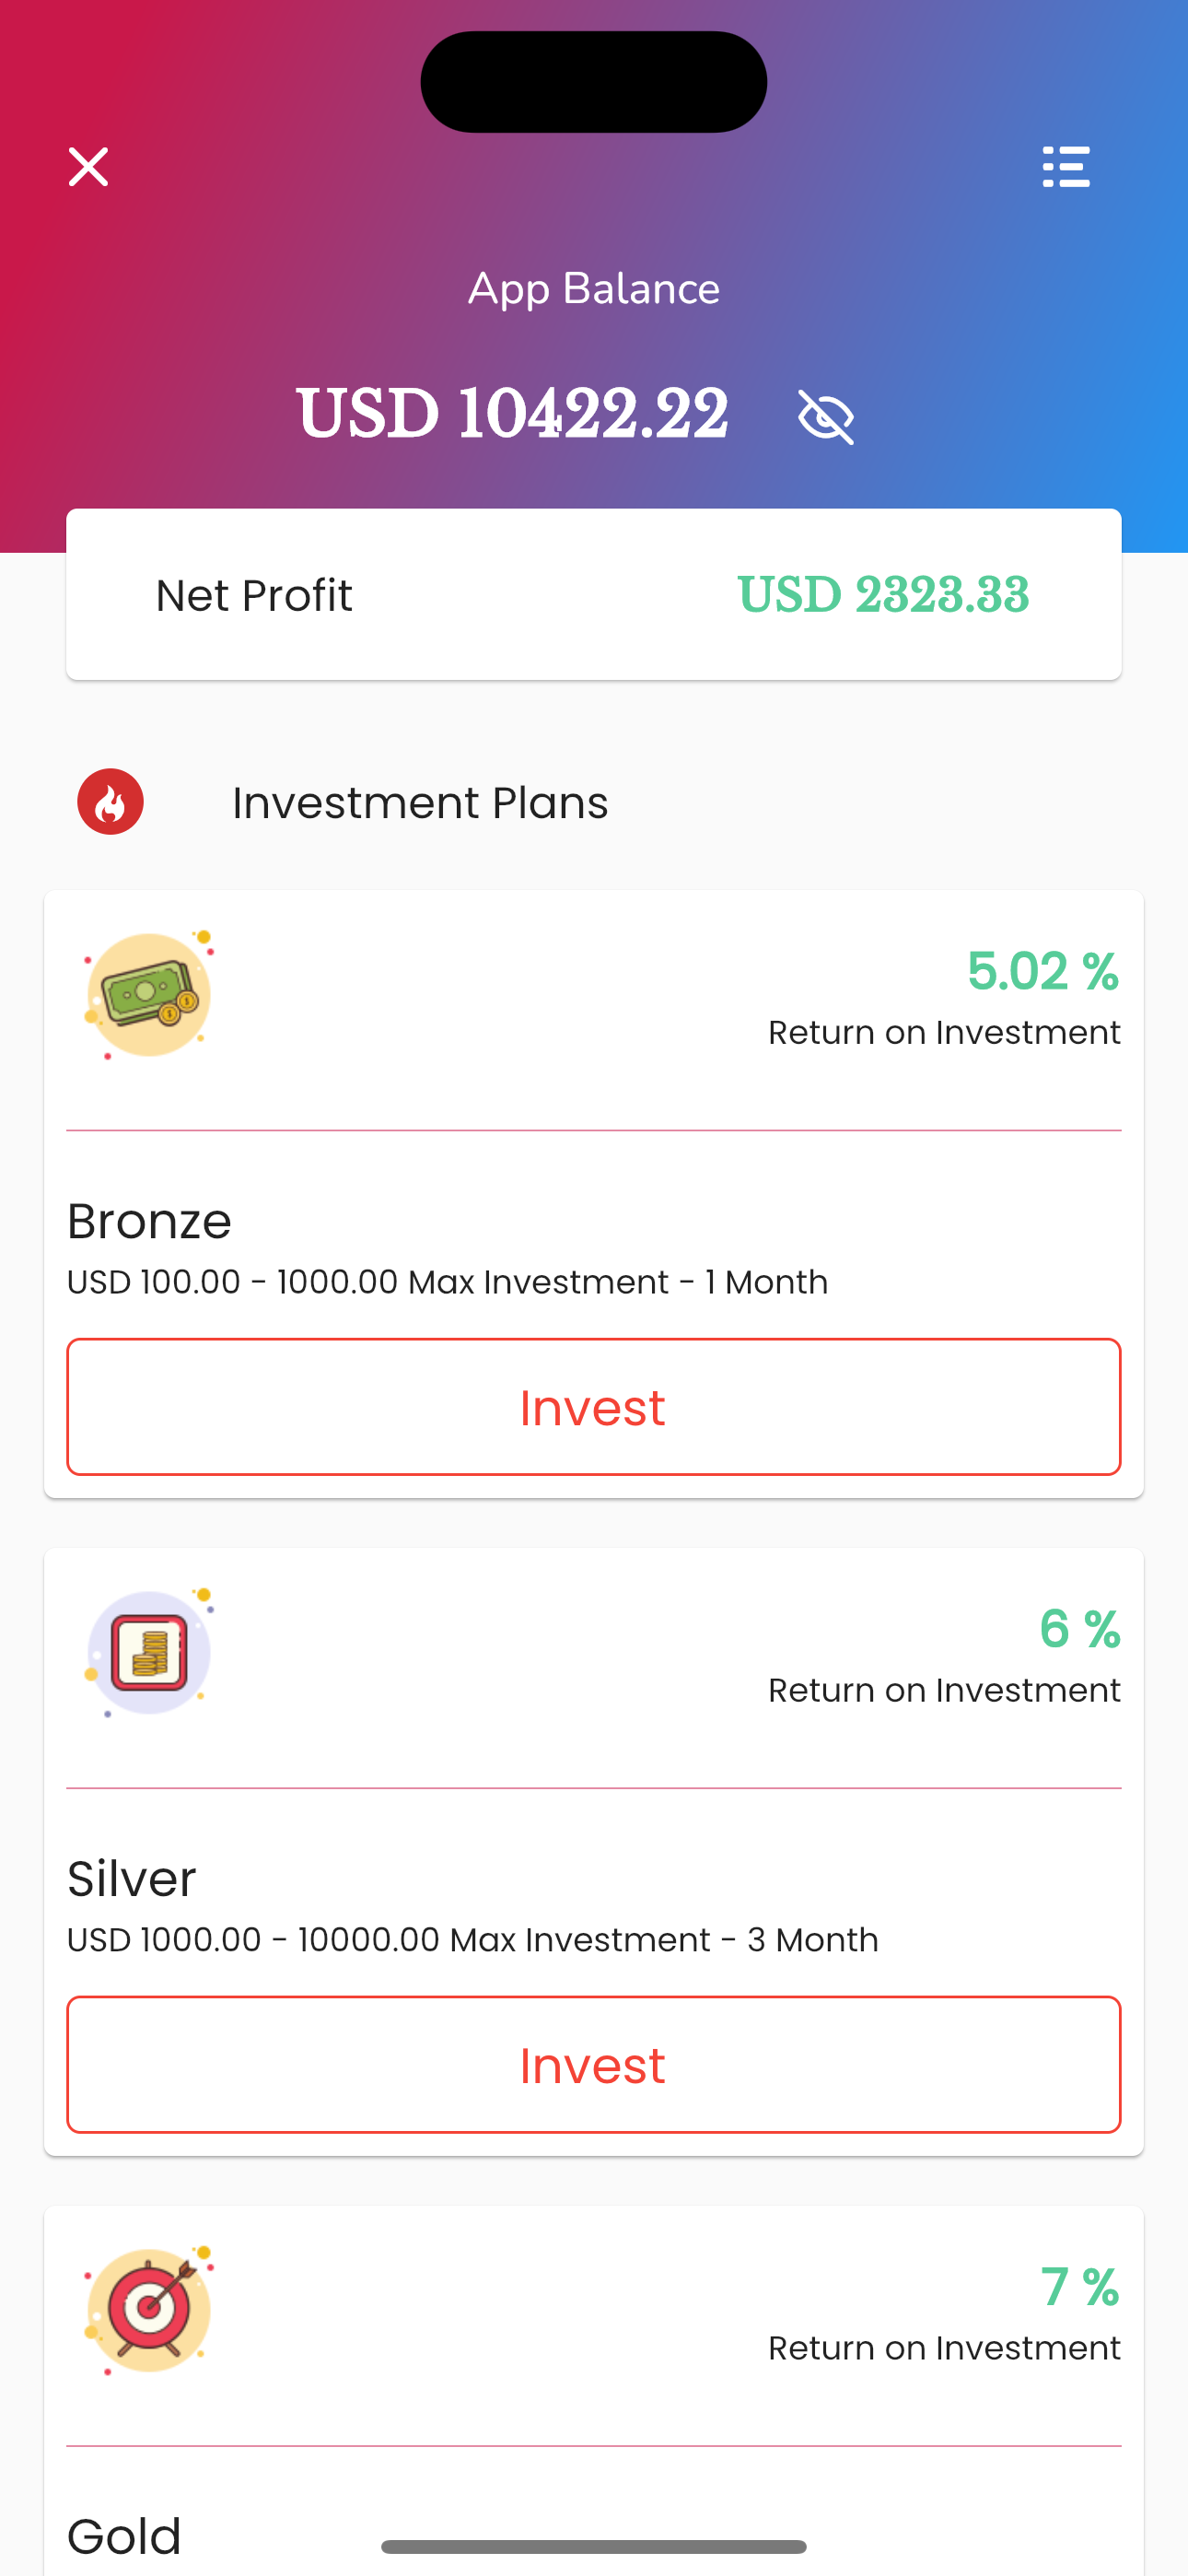
Task: Tap the App Balance label
Action: click(x=594, y=289)
